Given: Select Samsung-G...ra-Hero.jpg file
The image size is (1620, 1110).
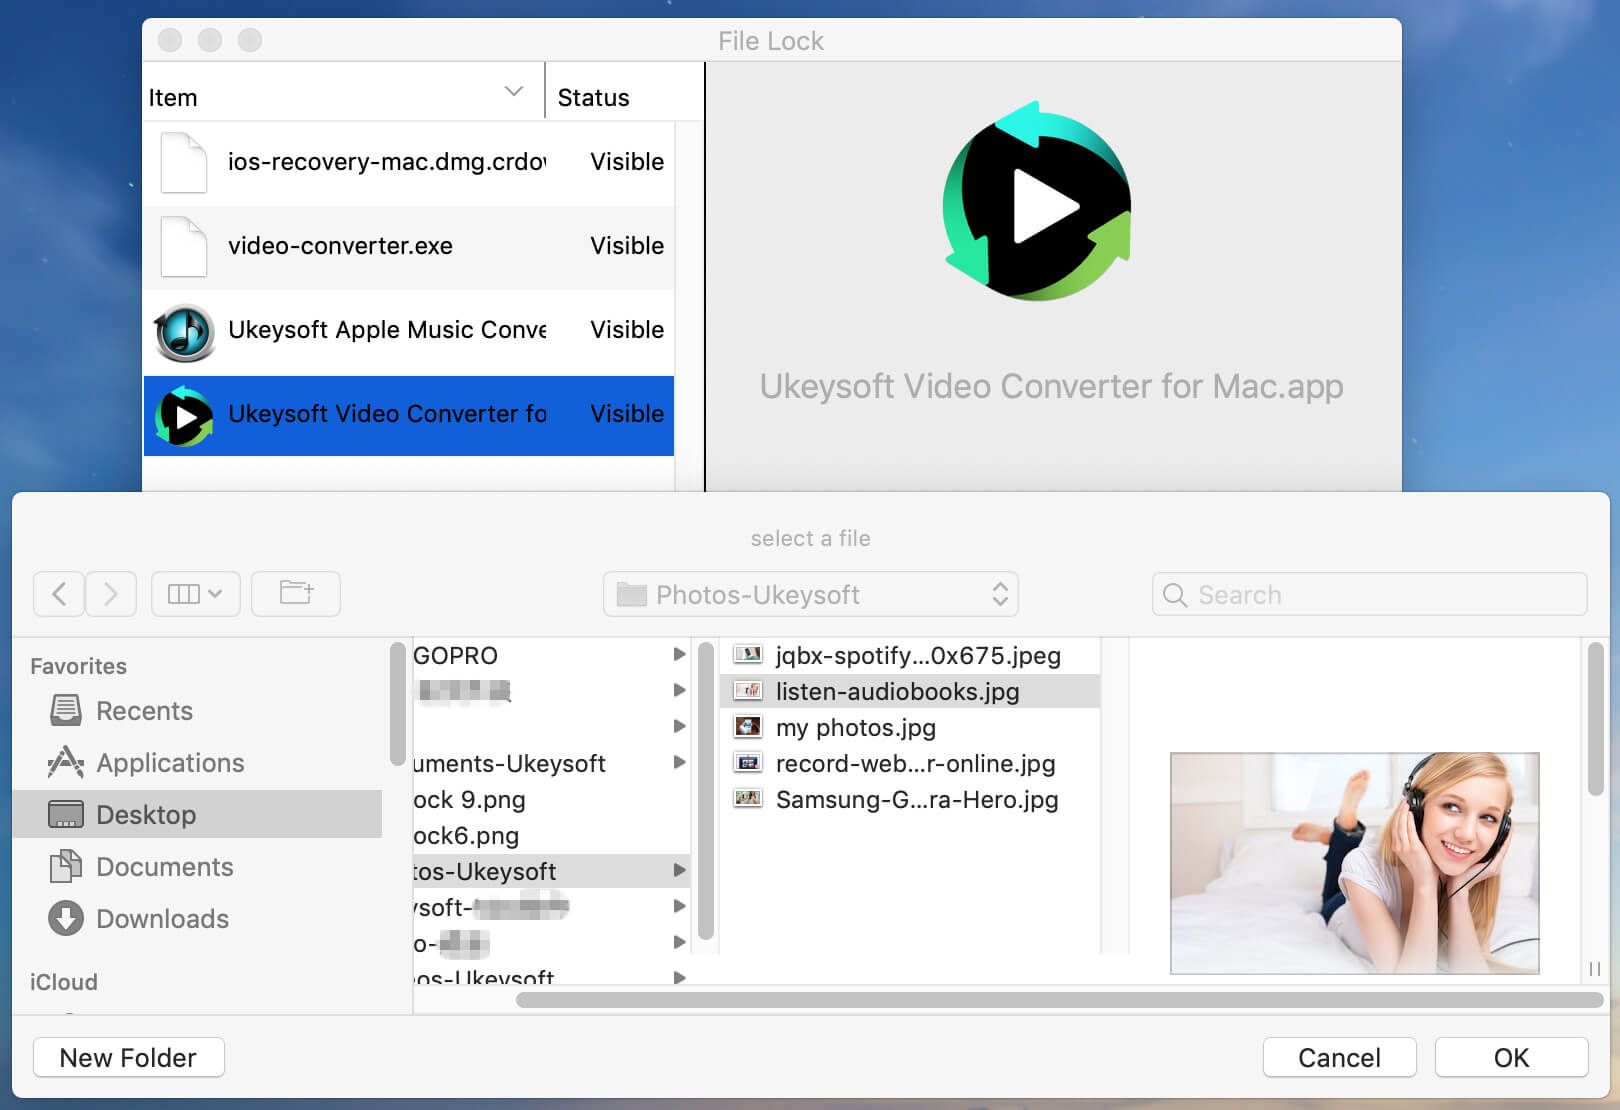Looking at the screenshot, I should (910, 799).
